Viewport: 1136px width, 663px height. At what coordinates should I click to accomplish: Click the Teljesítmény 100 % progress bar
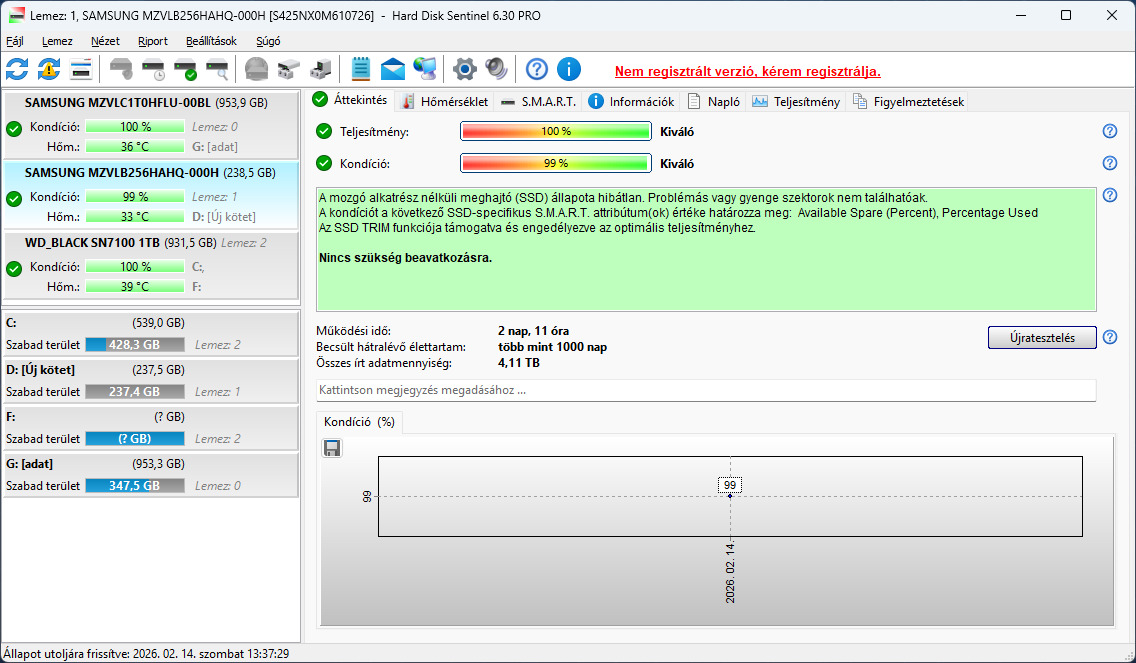click(556, 132)
